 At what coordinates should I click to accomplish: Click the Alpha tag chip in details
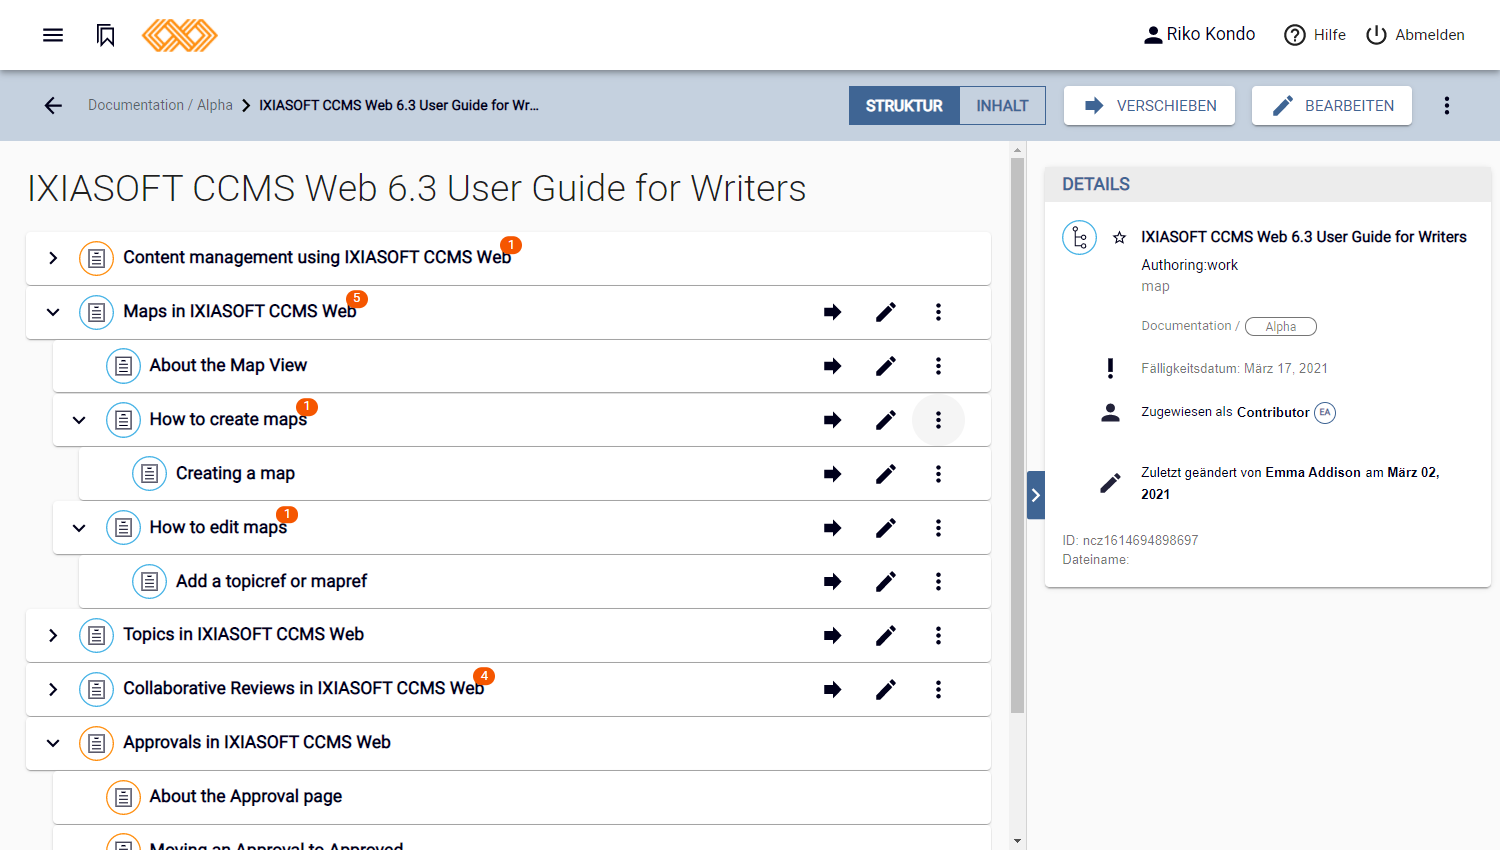(1281, 327)
